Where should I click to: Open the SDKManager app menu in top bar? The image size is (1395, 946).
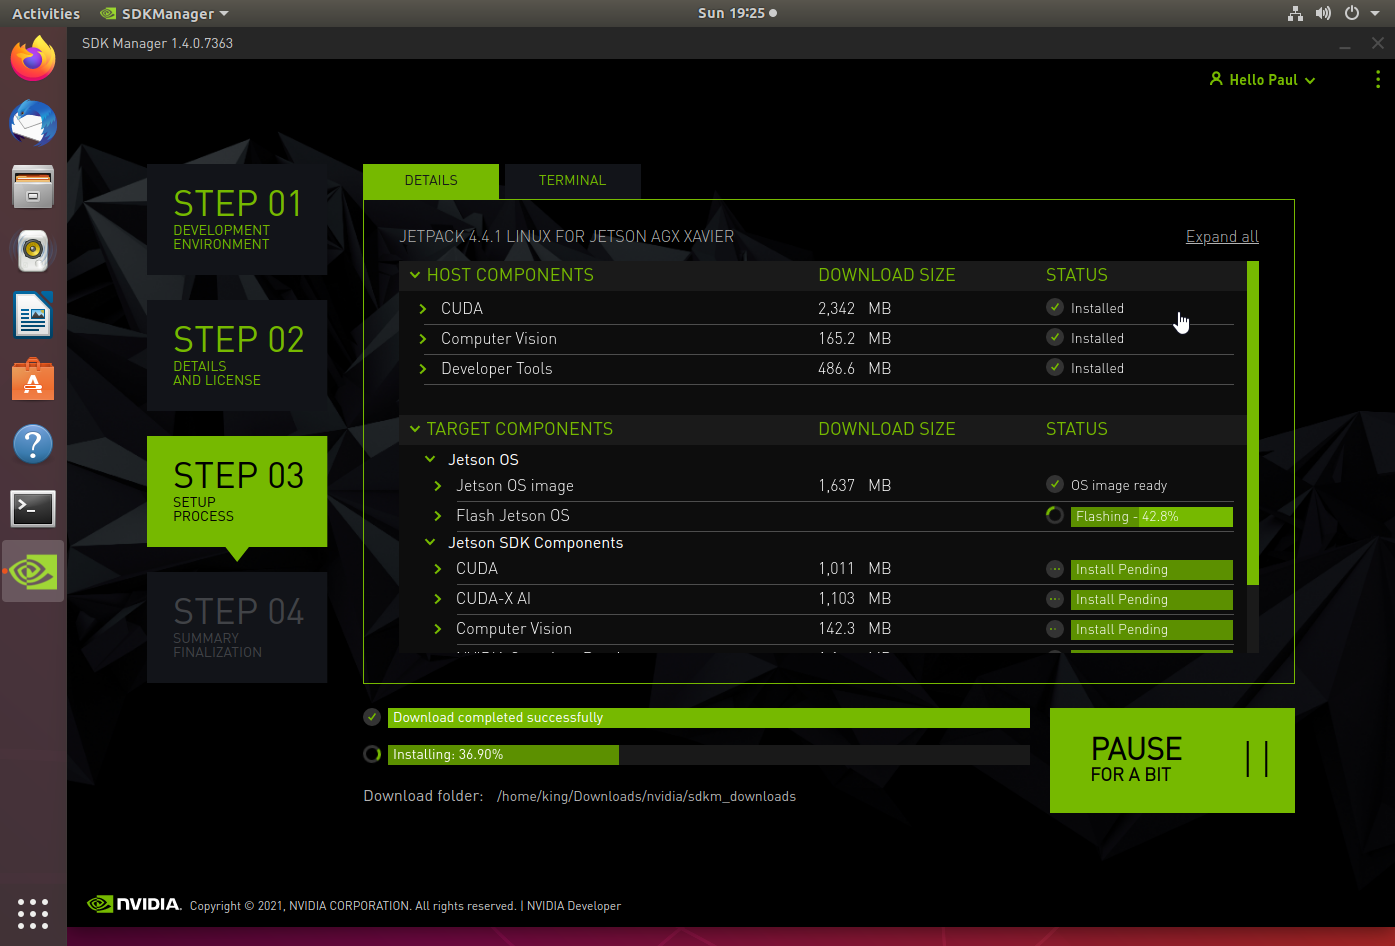coord(165,13)
